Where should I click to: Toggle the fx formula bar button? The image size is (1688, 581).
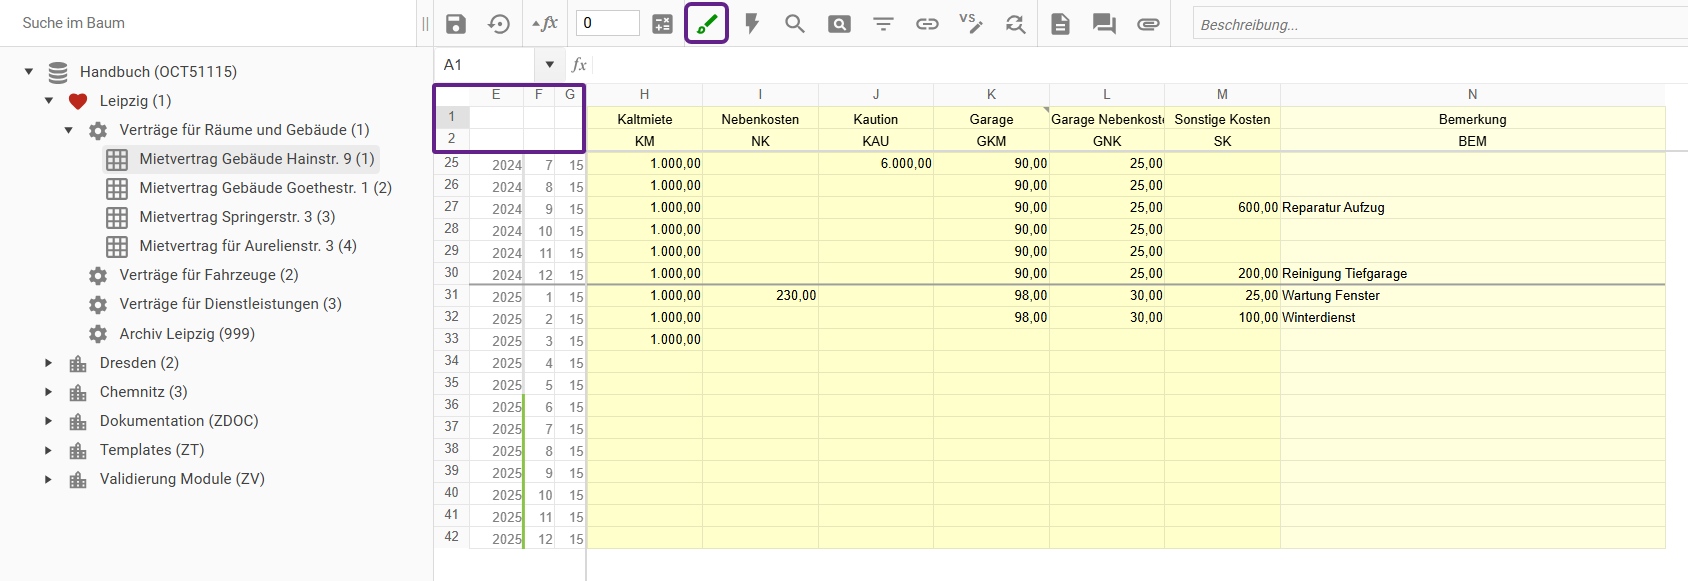[545, 24]
